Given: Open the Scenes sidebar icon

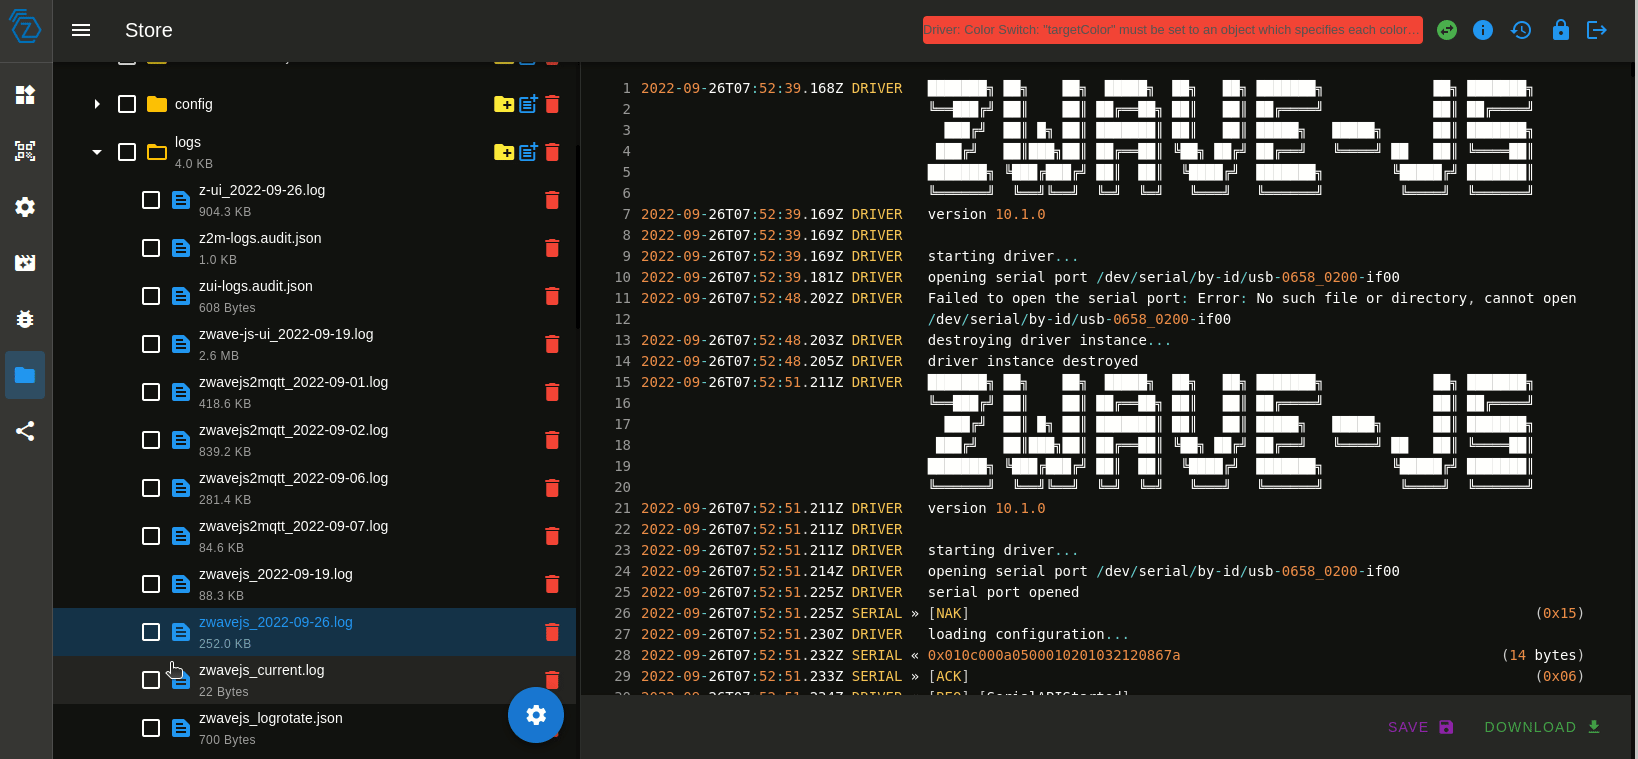Looking at the screenshot, I should point(25,263).
